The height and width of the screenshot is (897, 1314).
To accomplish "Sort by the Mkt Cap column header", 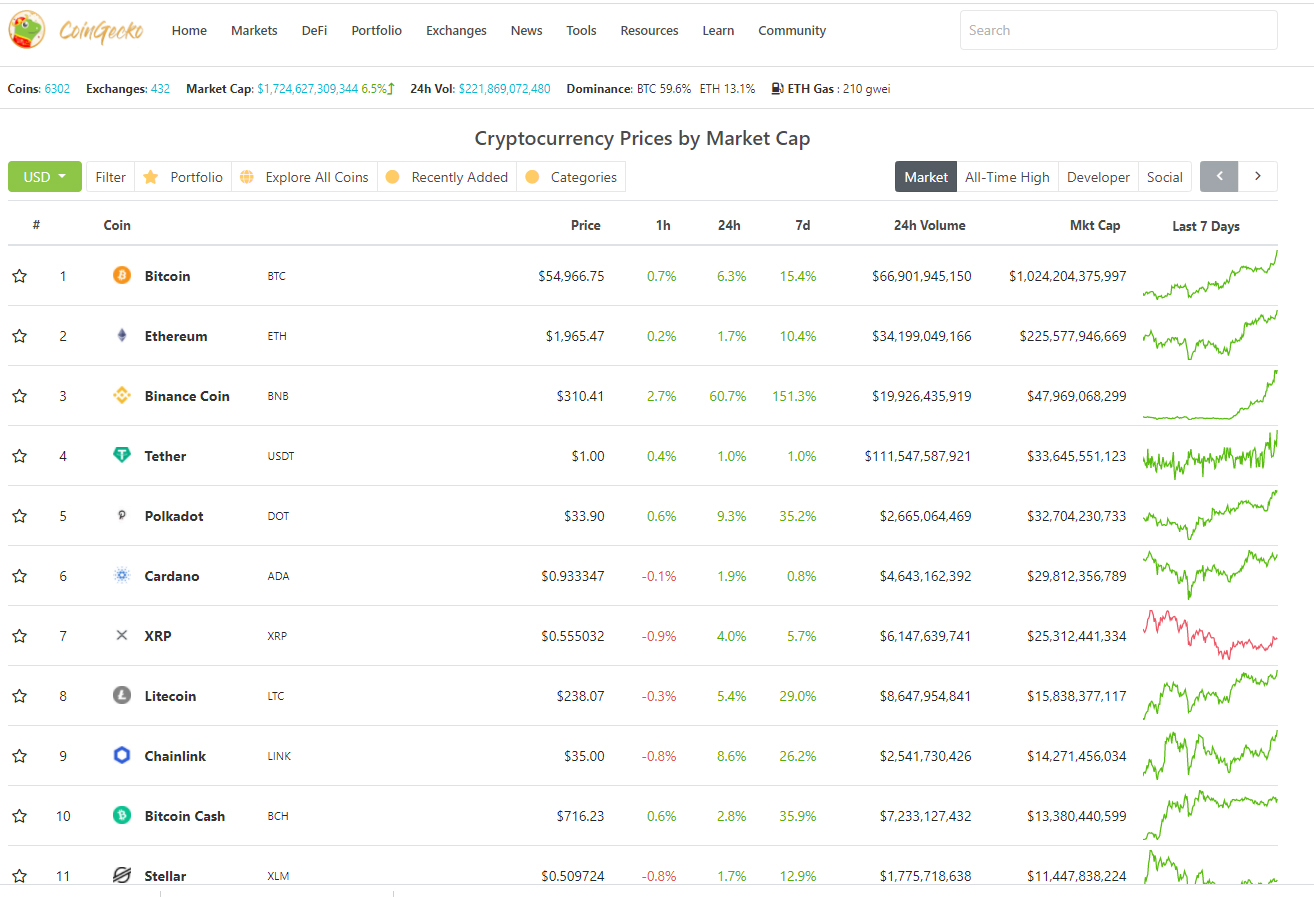I will 1095,226.
